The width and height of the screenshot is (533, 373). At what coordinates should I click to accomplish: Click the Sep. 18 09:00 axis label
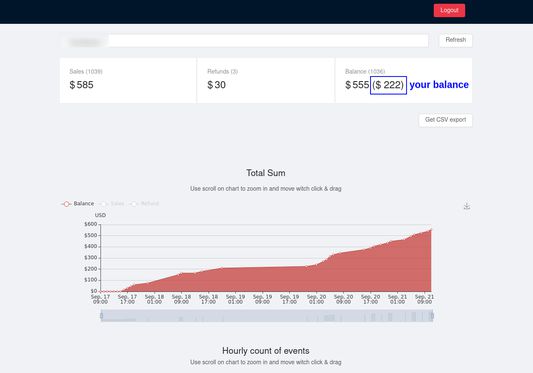click(x=181, y=299)
